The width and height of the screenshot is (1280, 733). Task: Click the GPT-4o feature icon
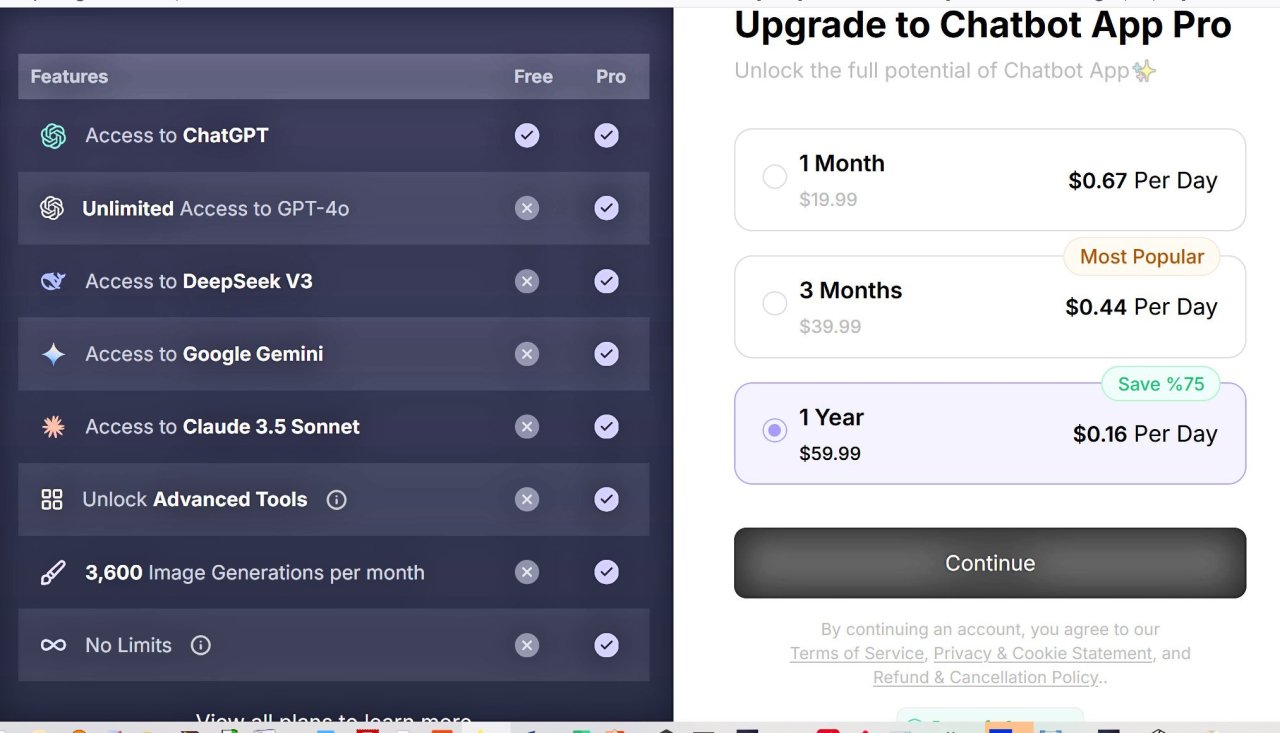52,208
